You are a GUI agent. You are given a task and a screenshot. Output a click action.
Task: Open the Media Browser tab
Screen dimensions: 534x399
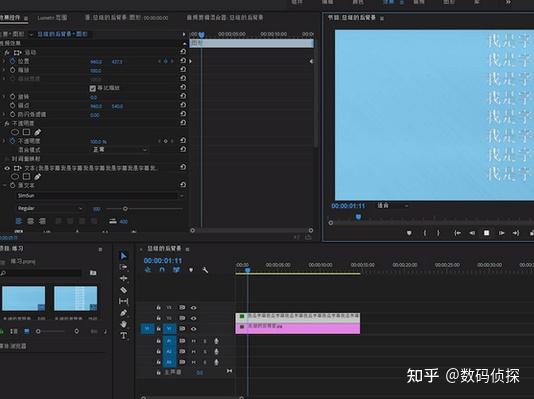tap(14, 346)
